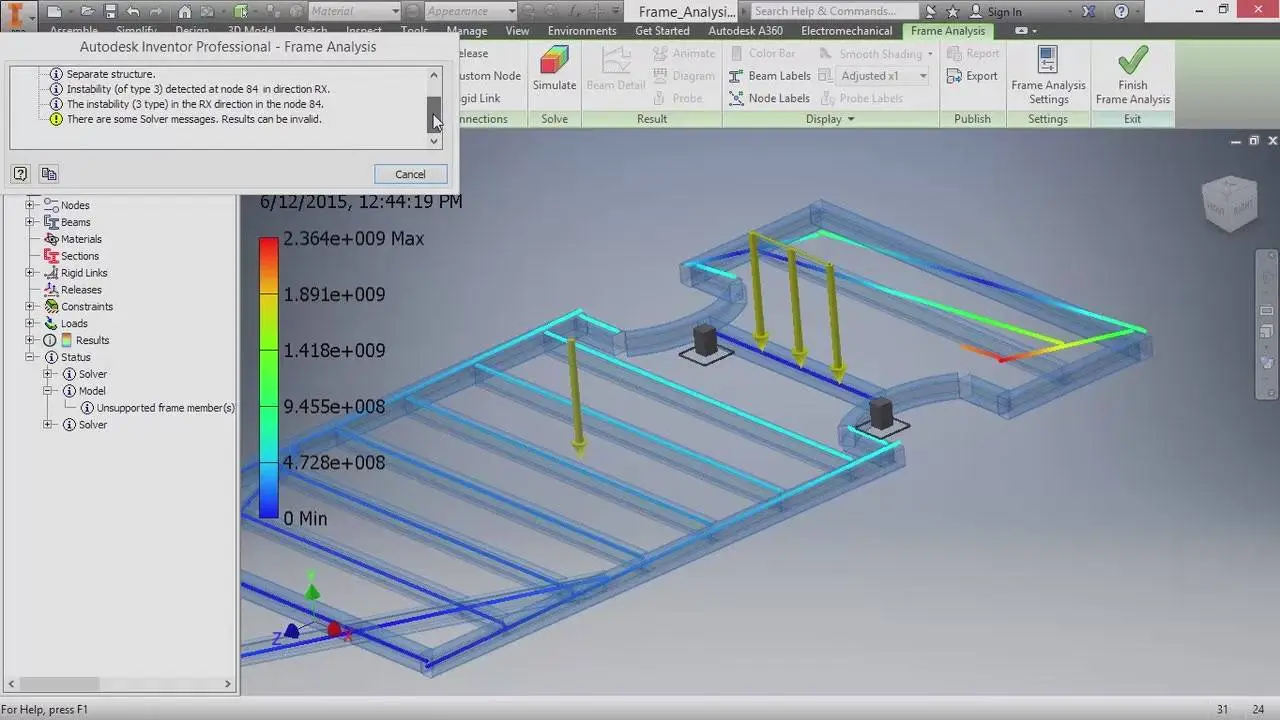1280x720 pixels.
Task: Open the Adjusted x1 displacement dropdown
Action: pos(923,76)
